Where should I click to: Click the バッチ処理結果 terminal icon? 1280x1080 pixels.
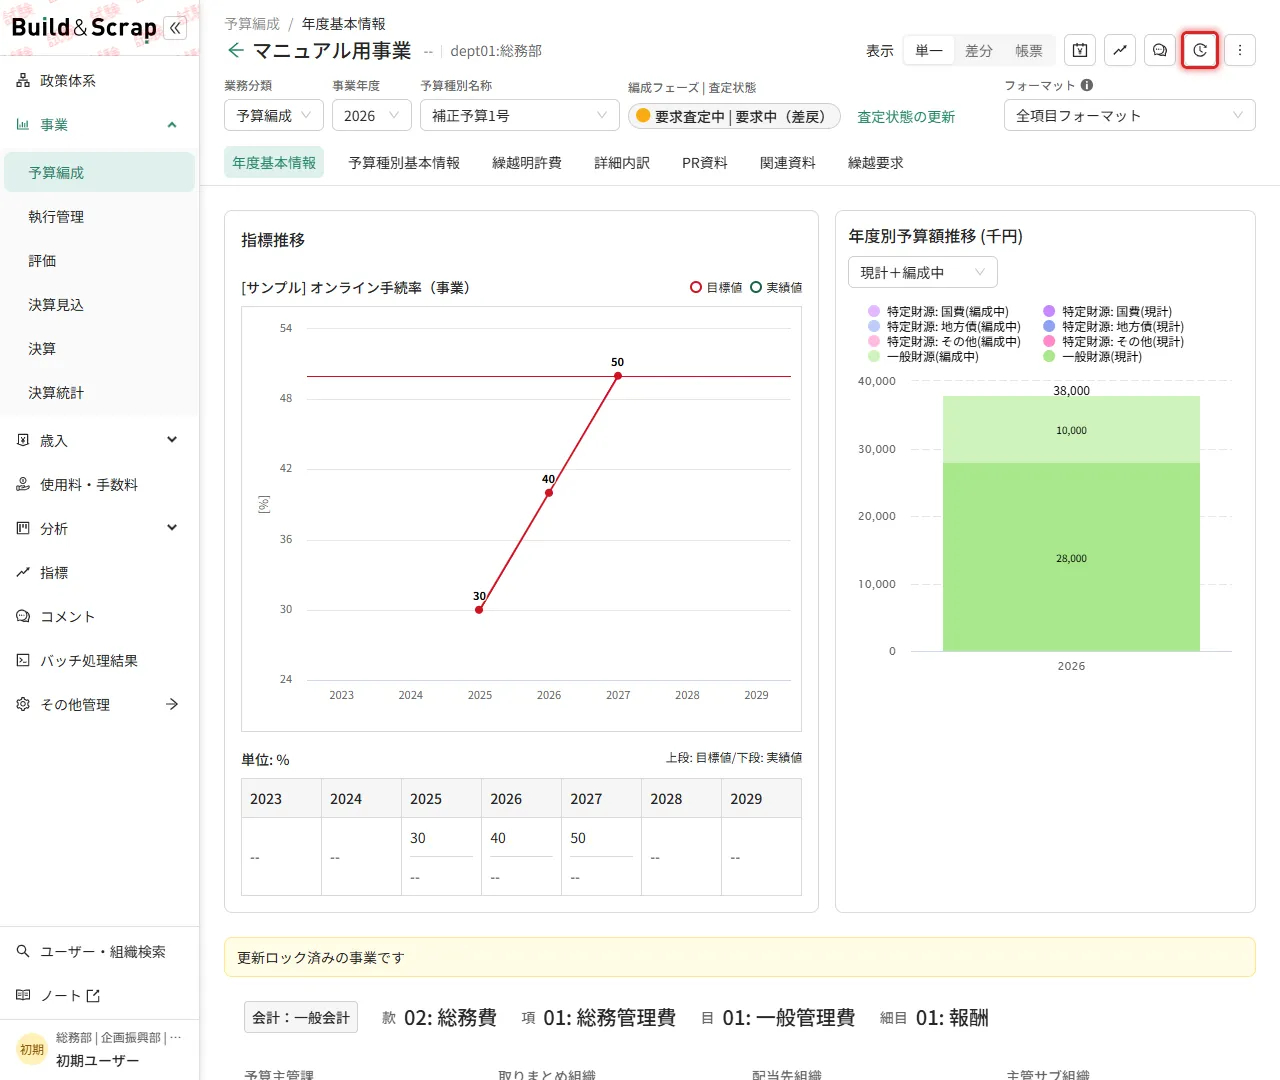tap(23, 660)
